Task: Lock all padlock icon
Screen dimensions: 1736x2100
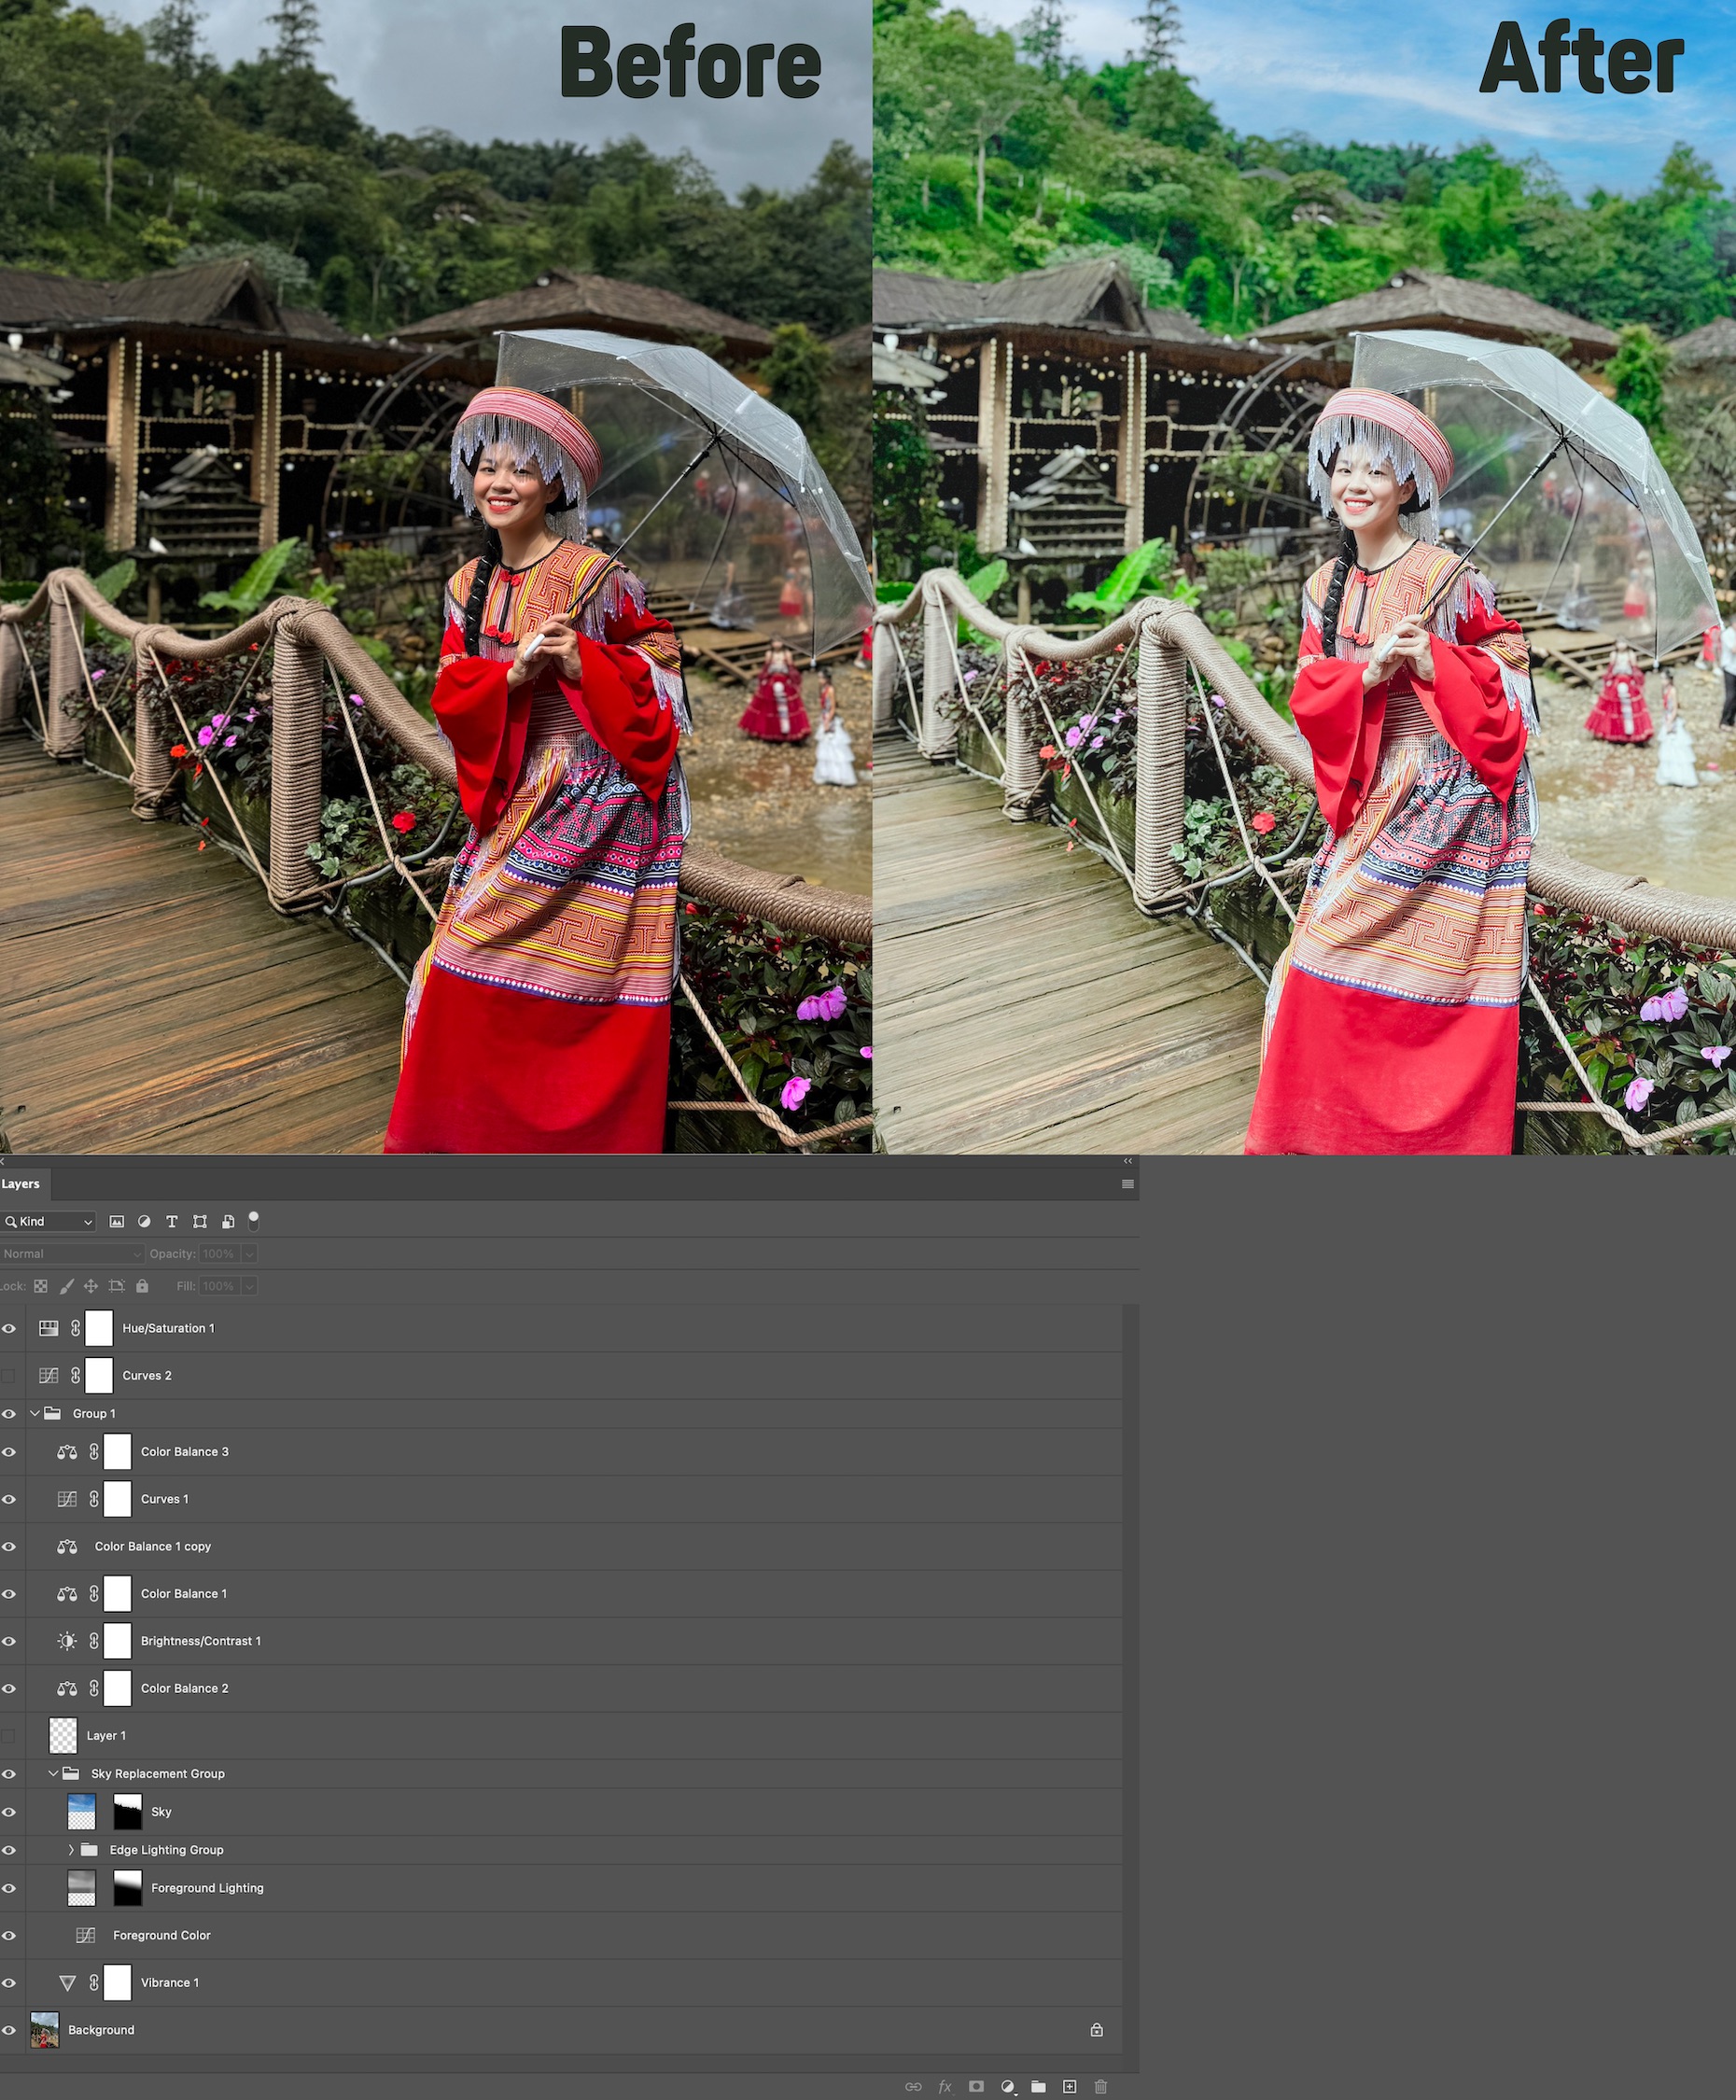Action: 142,1286
